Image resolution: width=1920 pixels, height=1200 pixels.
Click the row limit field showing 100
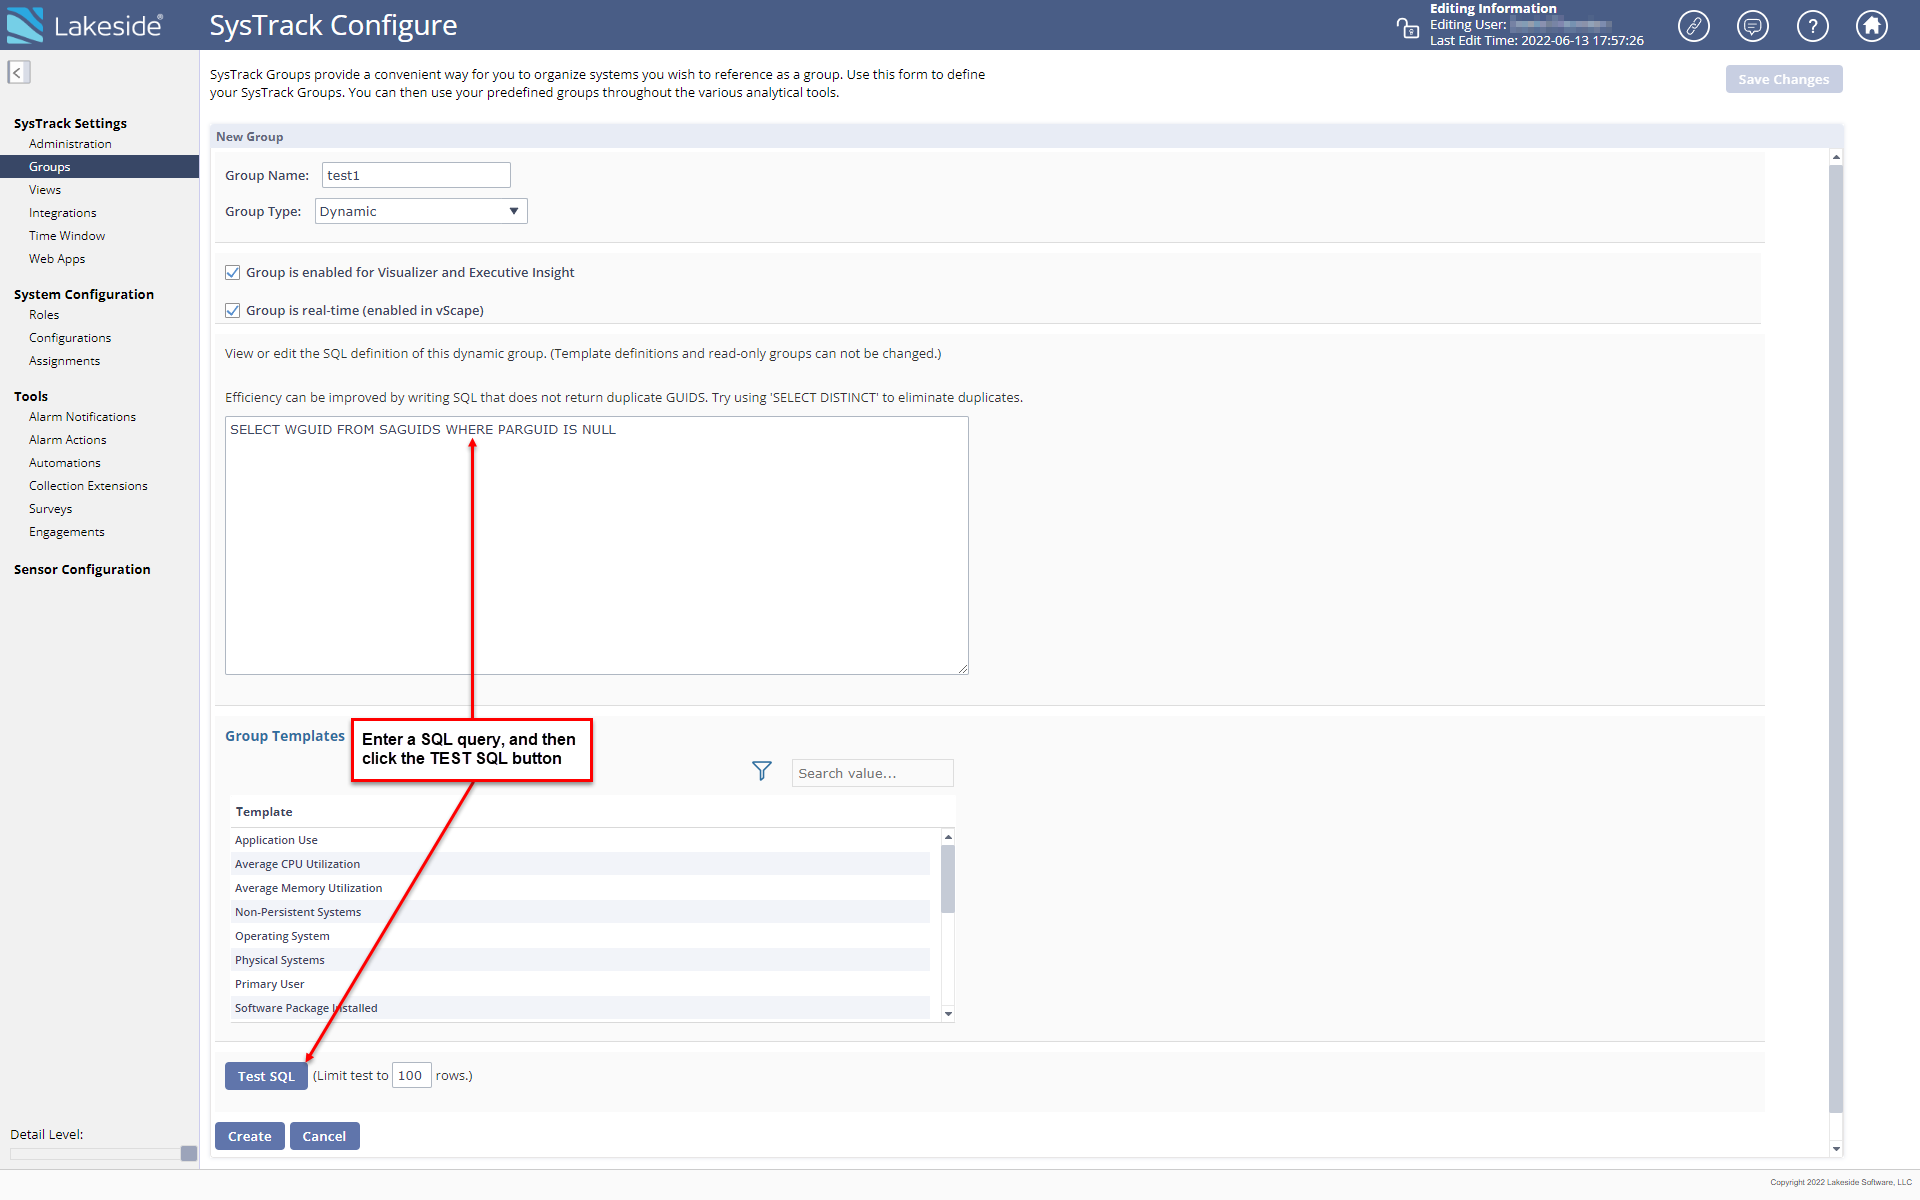[411, 1076]
